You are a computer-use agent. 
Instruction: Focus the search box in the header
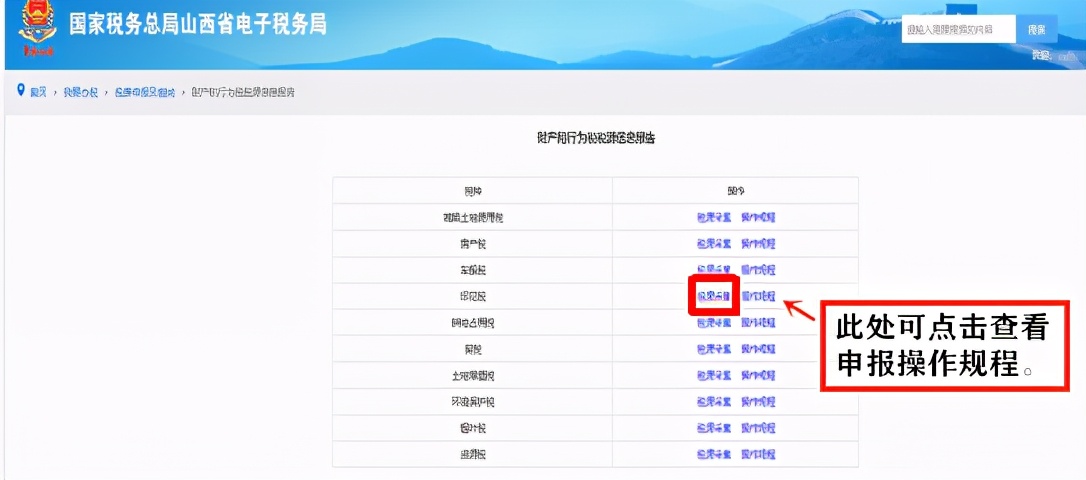click(x=959, y=29)
